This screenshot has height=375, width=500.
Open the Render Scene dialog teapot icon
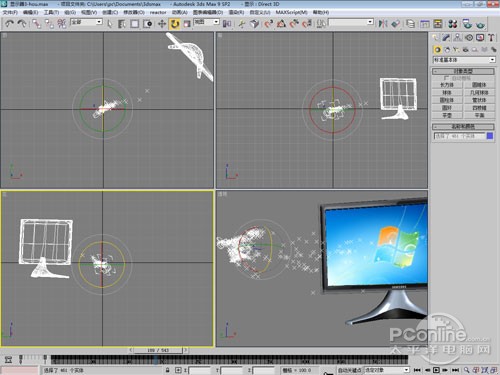point(467,24)
